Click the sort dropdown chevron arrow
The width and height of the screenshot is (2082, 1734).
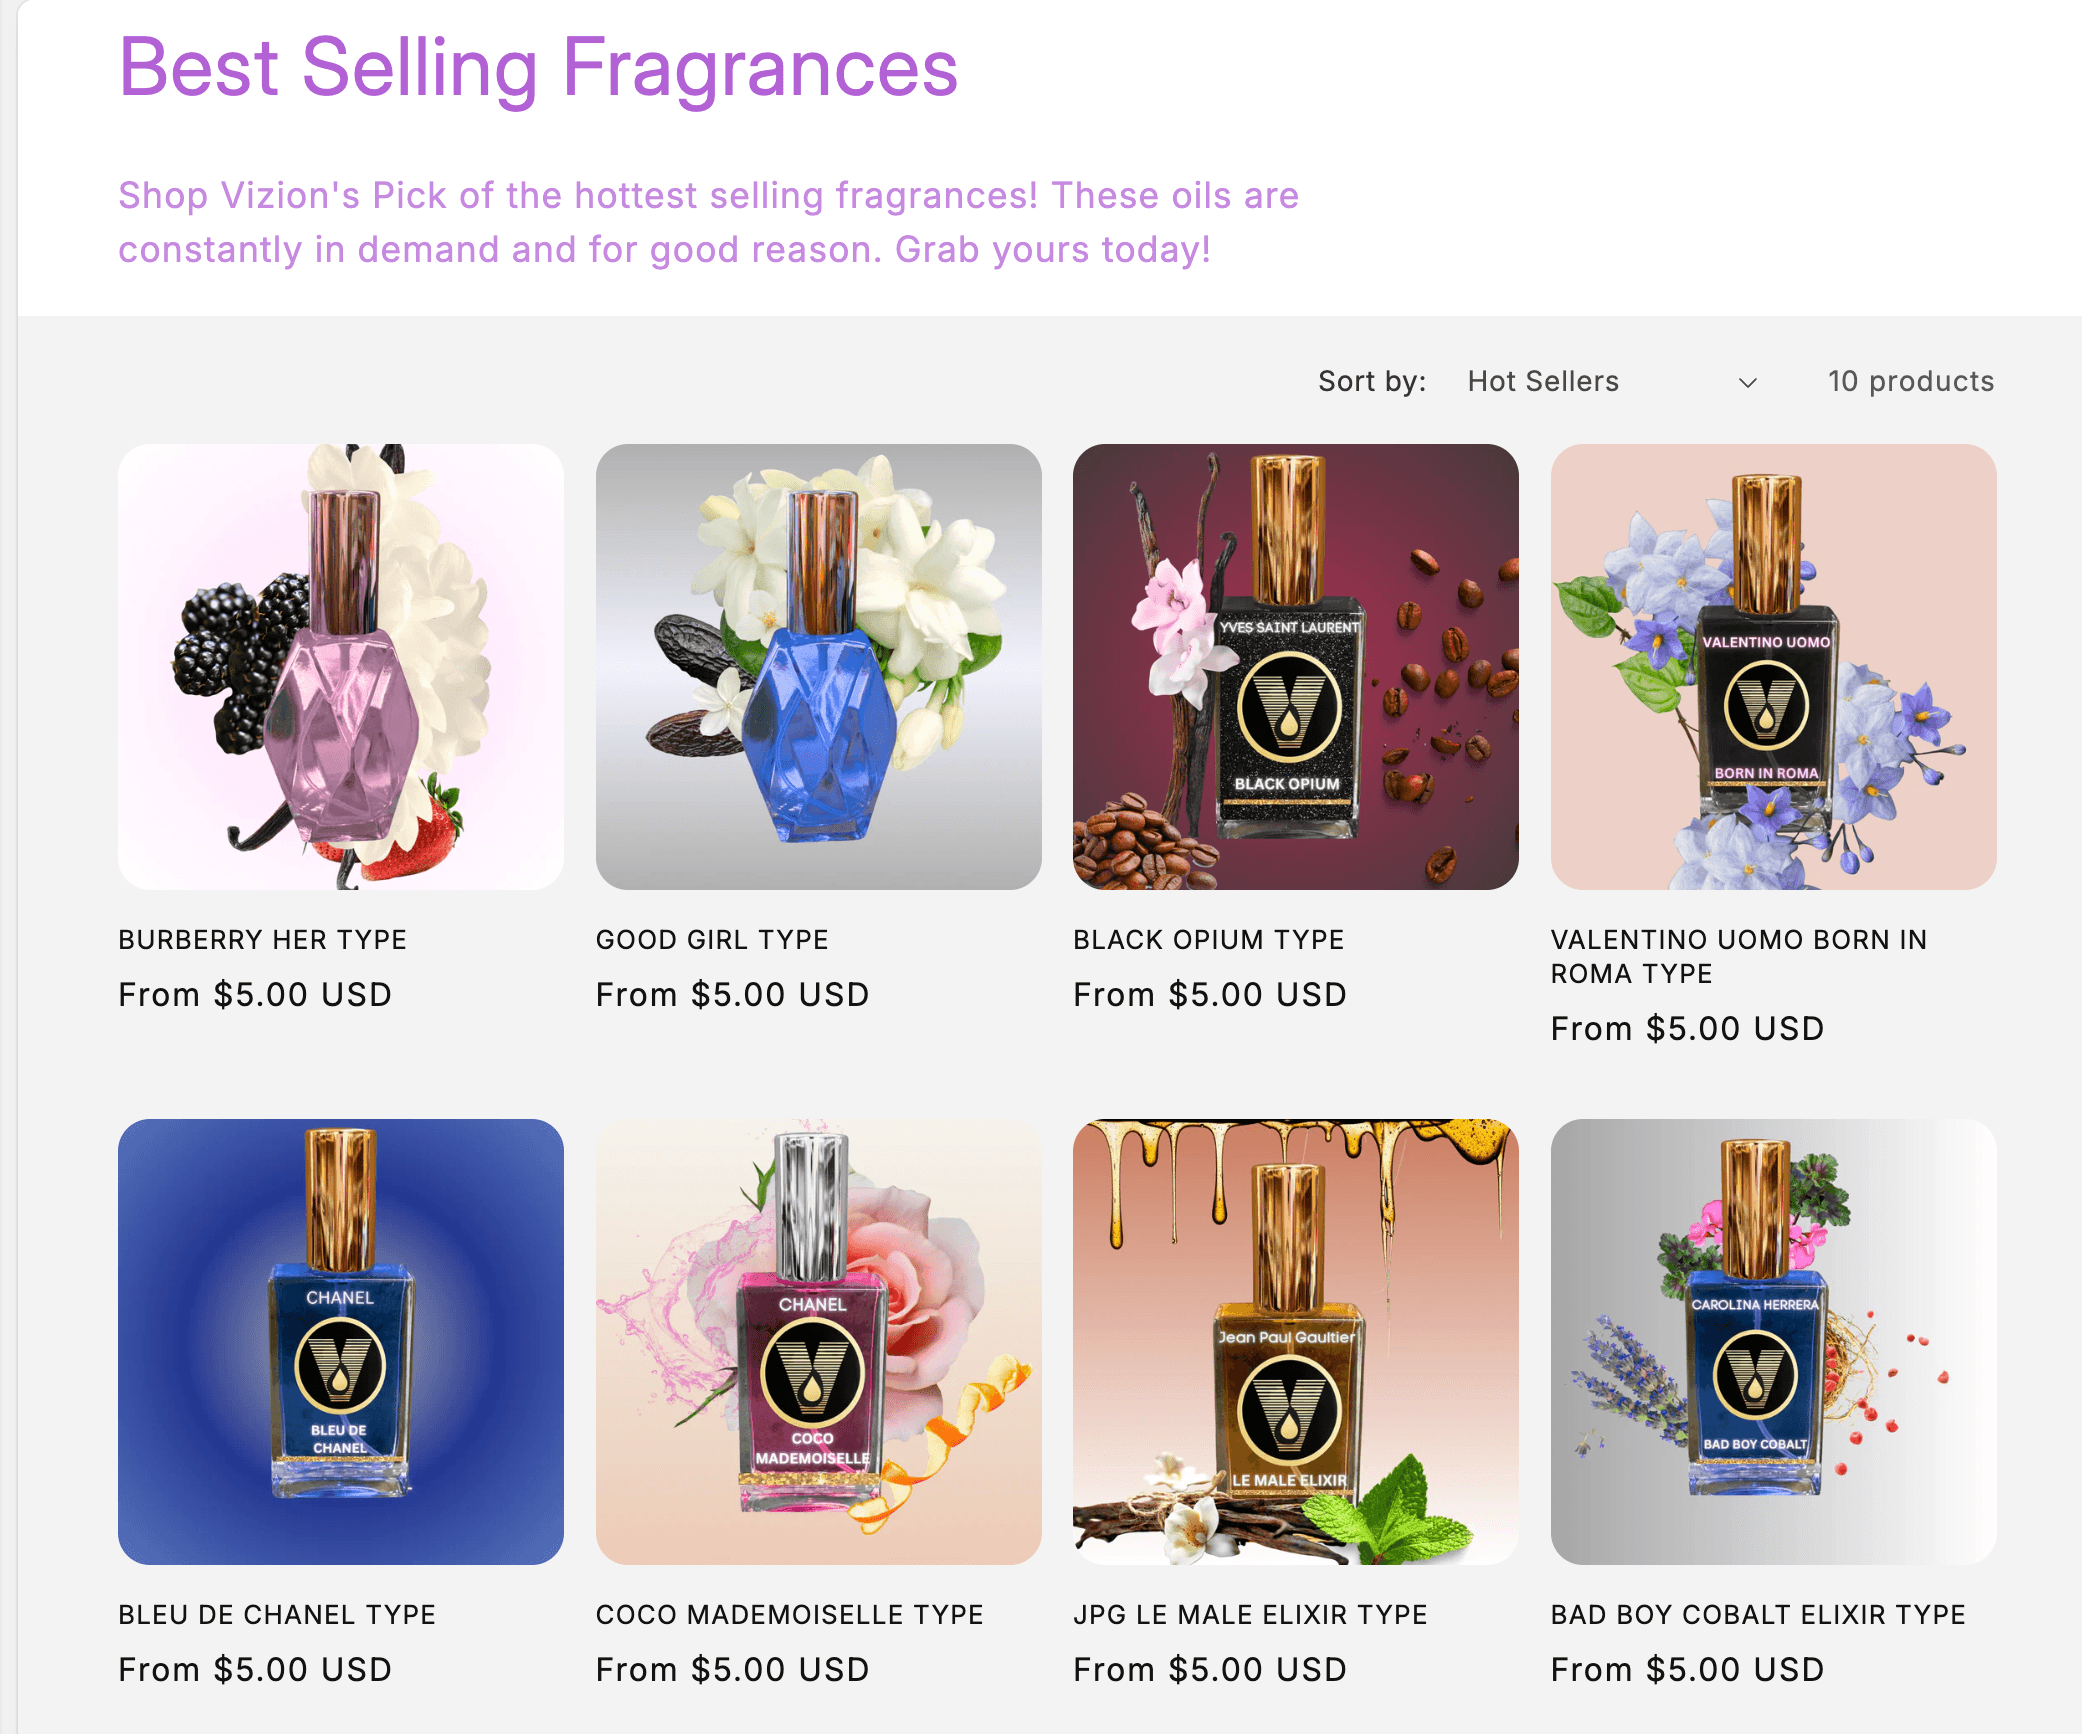coord(1747,383)
